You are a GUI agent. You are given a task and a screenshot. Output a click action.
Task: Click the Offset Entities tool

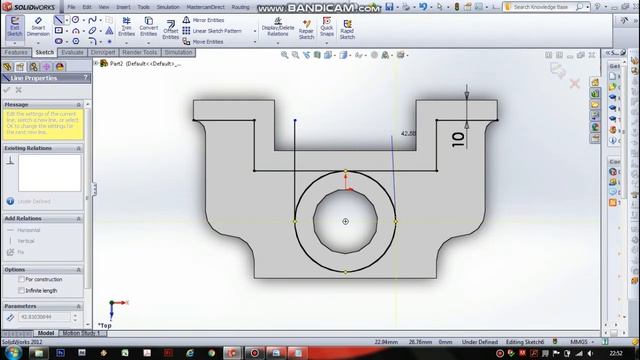coord(171,29)
